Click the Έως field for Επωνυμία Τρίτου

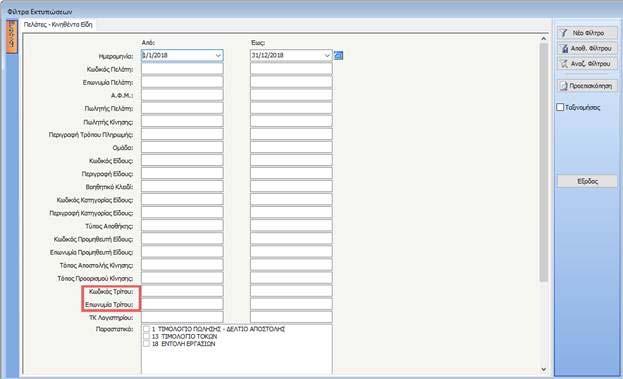click(x=291, y=304)
